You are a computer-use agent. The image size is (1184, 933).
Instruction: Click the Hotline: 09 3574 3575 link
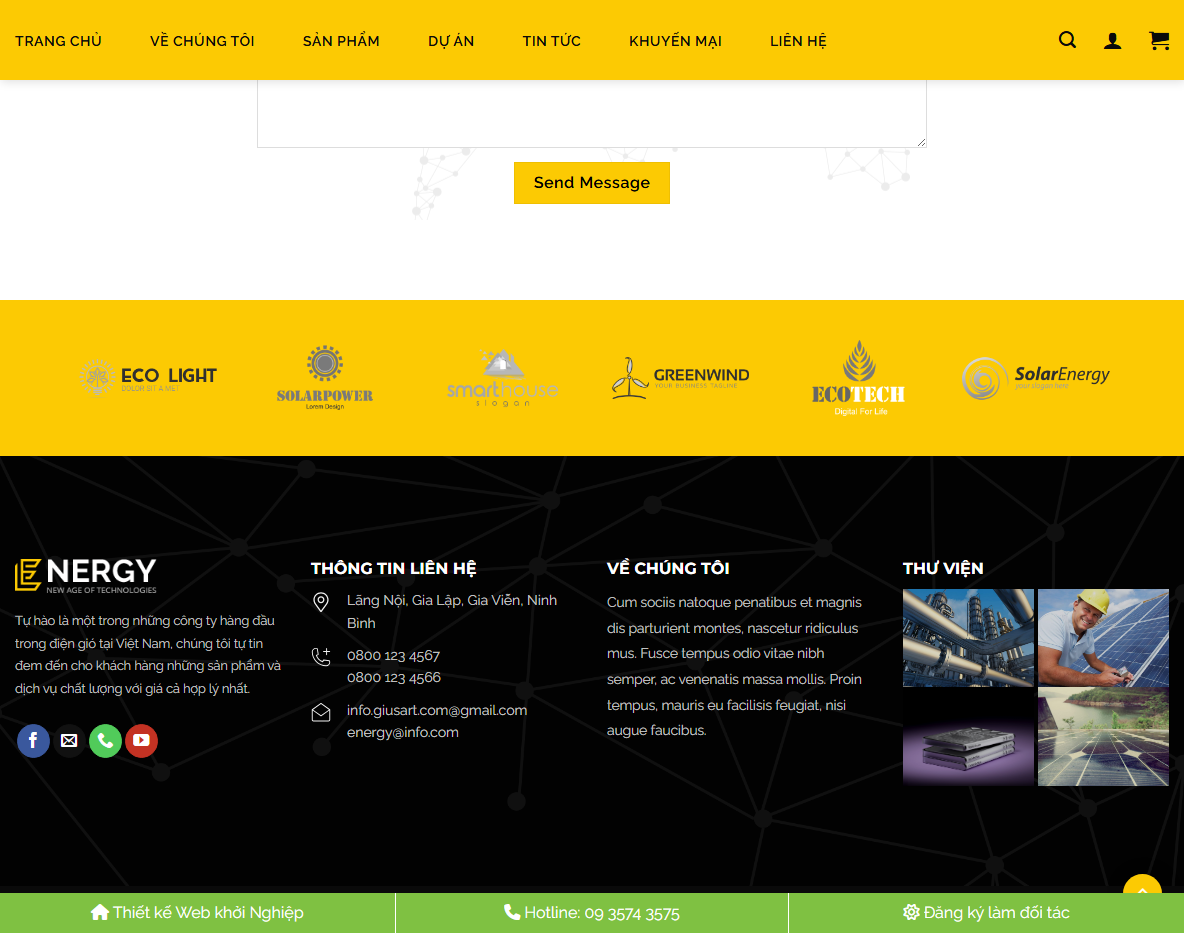click(592, 913)
